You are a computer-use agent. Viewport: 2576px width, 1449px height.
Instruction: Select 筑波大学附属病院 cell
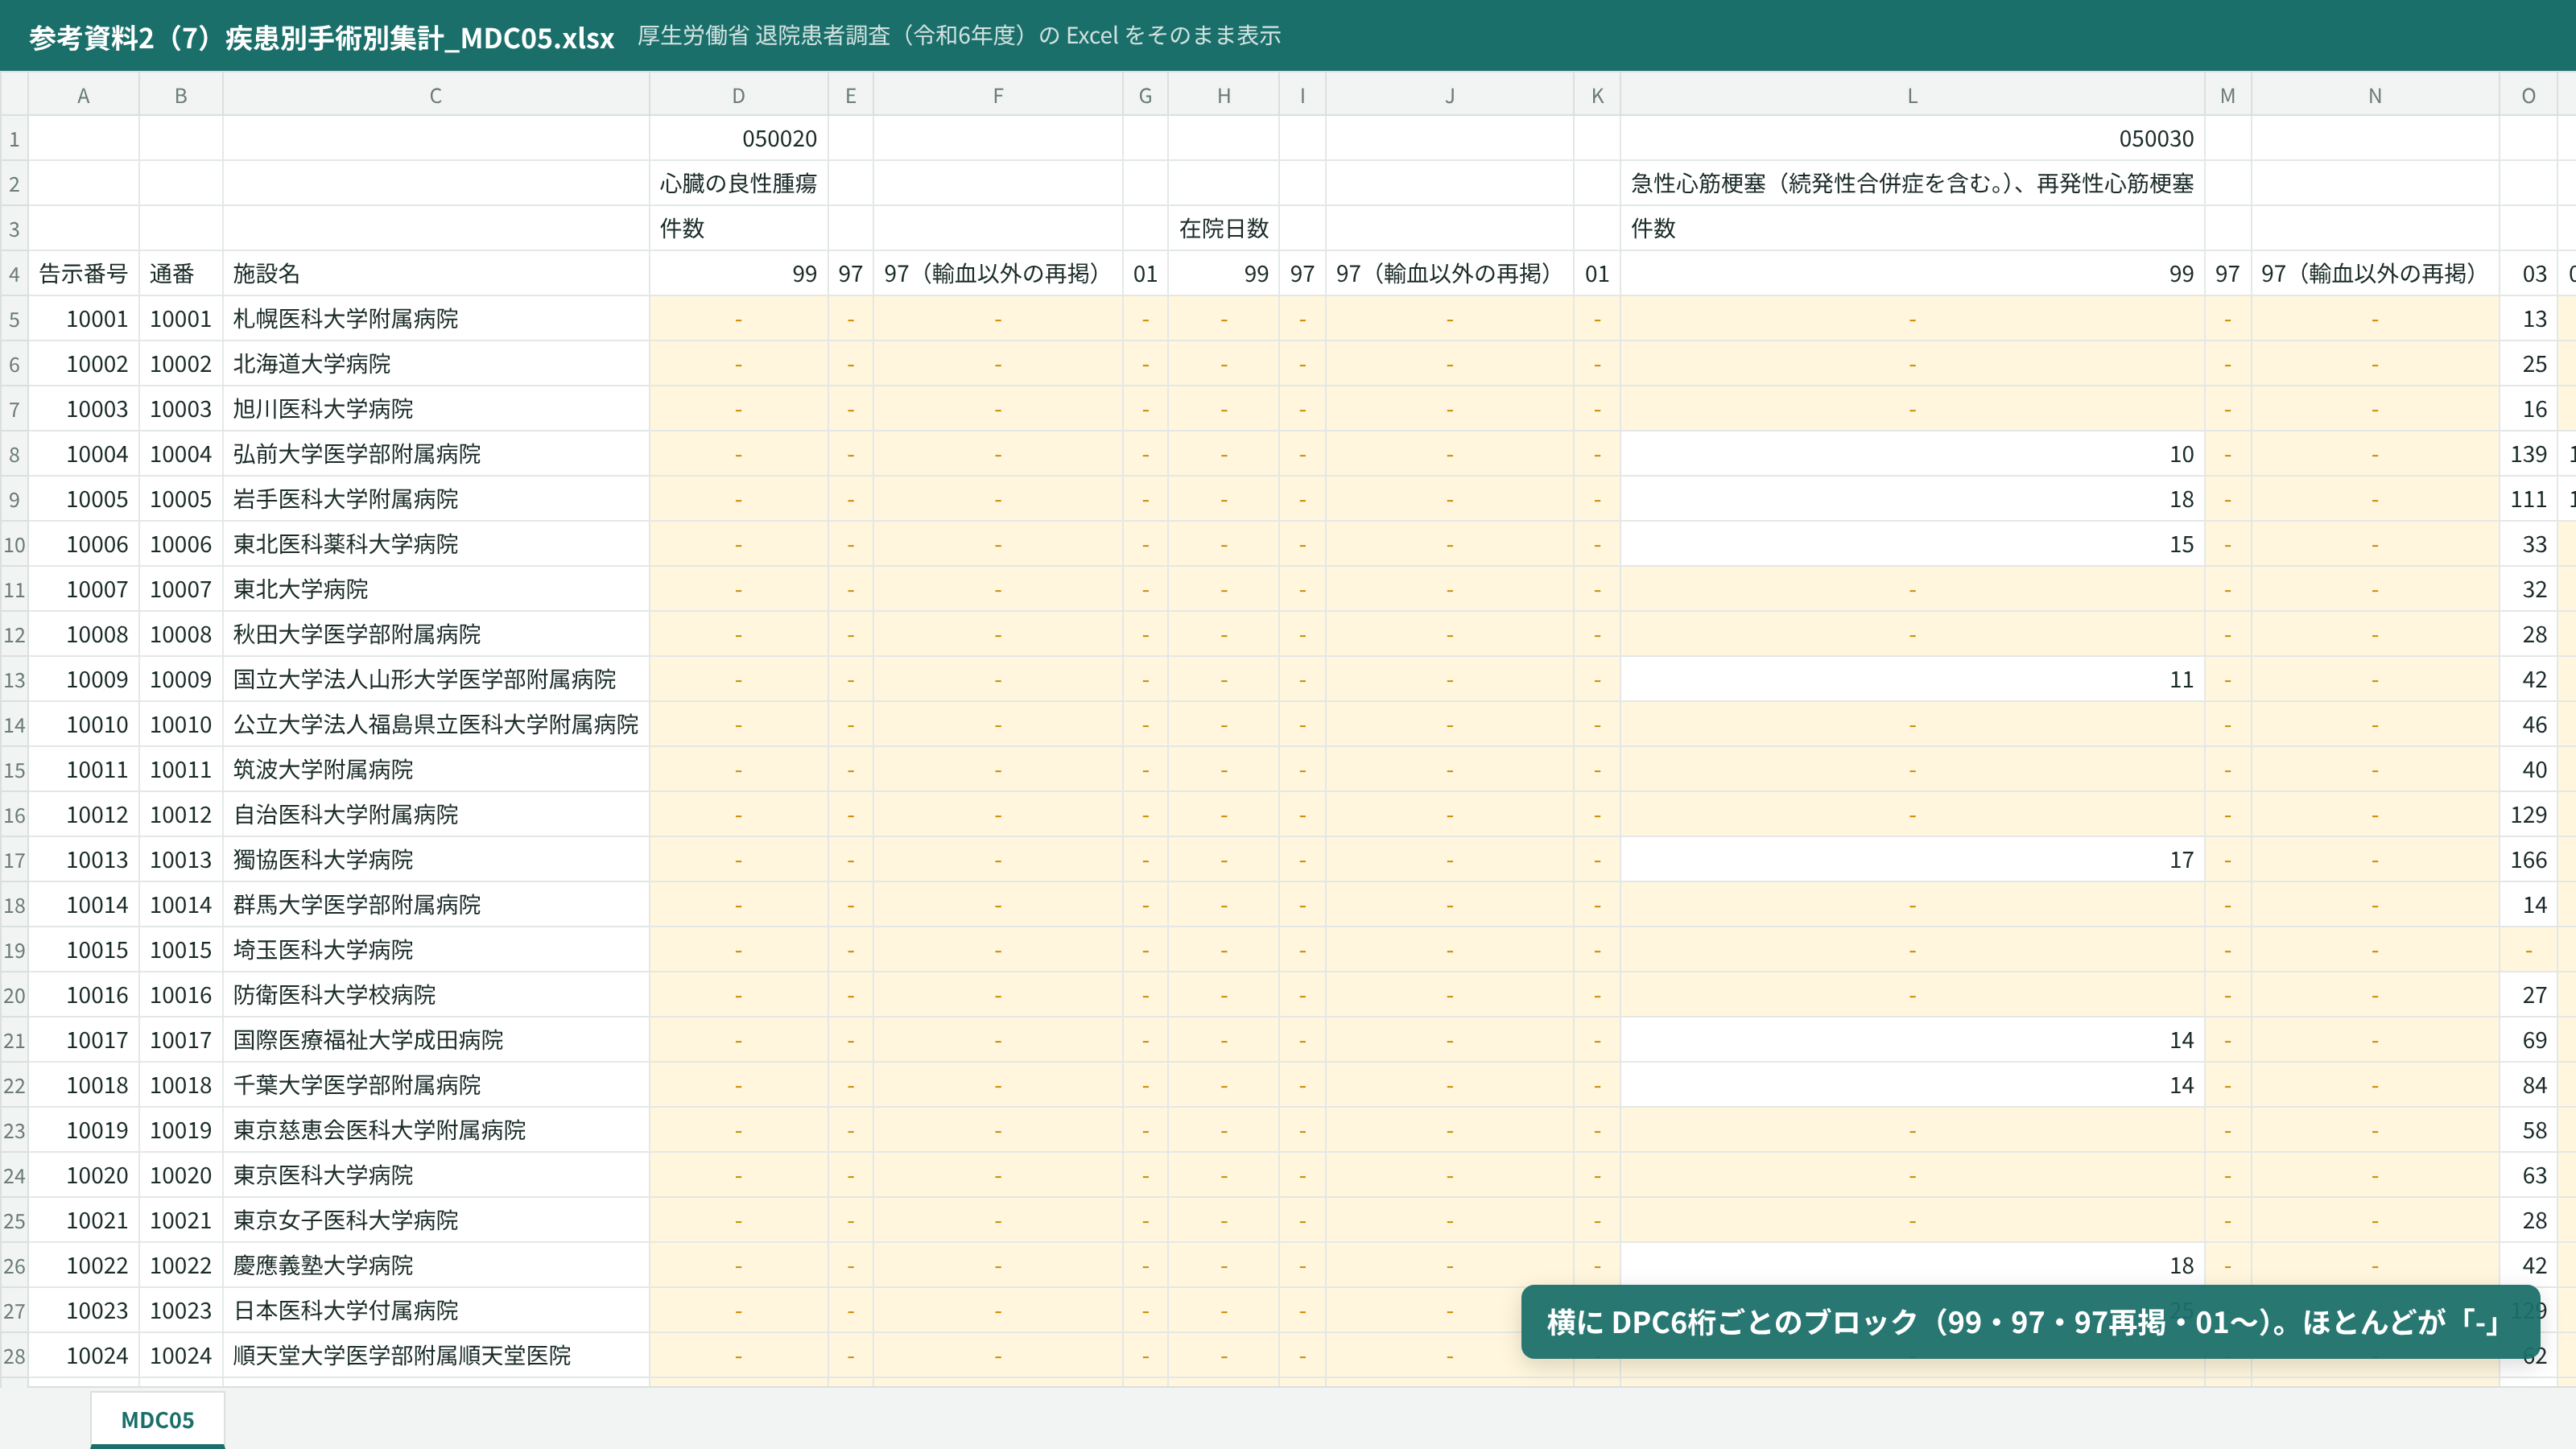435,769
